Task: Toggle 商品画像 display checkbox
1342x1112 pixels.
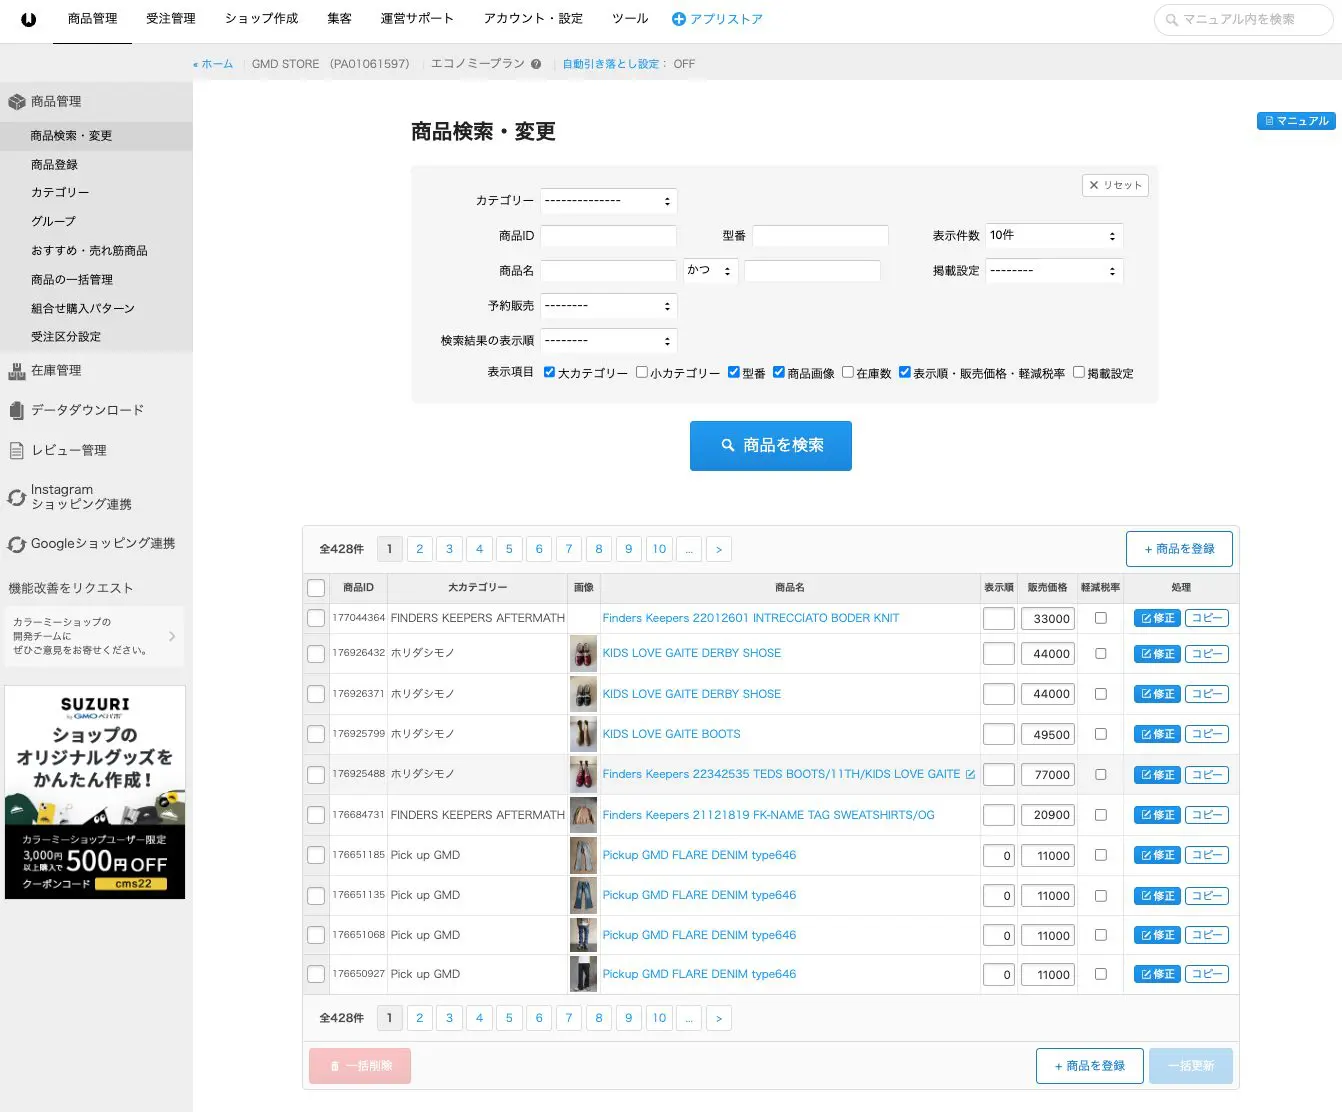Action: 779,372
